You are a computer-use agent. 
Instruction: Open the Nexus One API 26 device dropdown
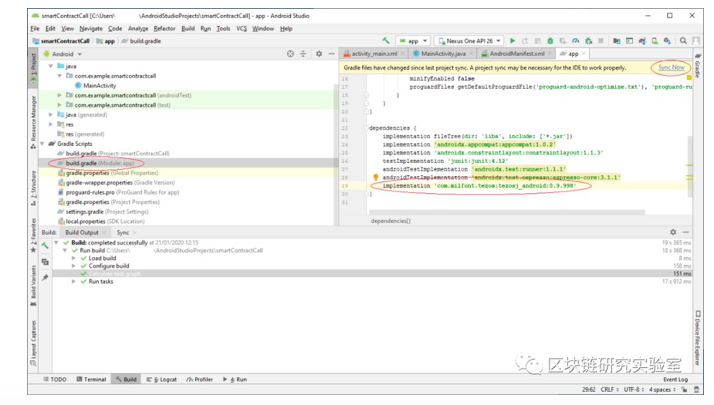point(469,41)
